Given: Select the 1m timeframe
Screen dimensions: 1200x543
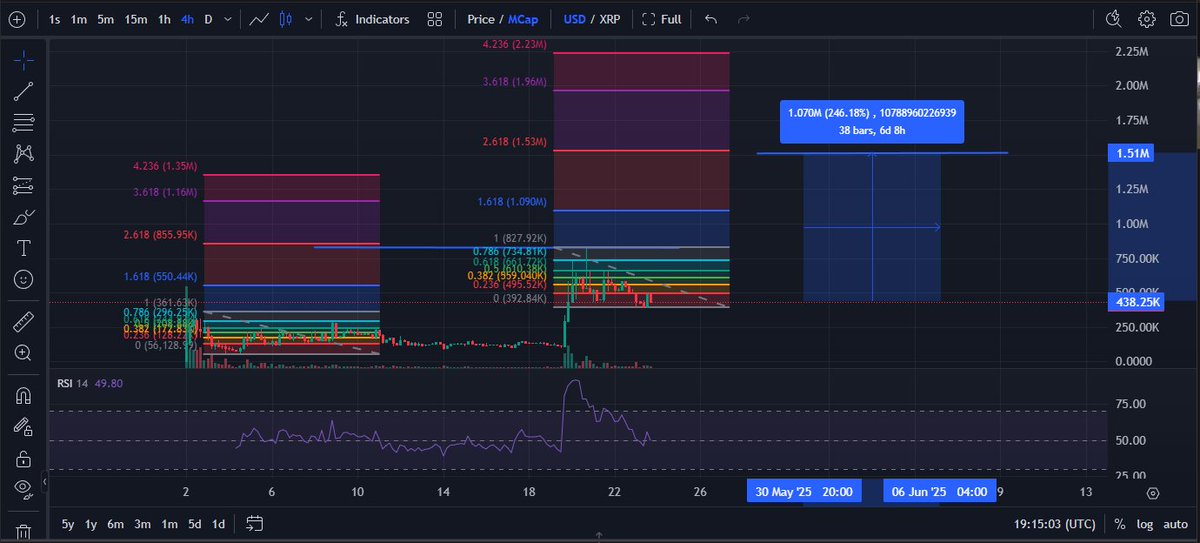Looking at the screenshot, I should click(78, 19).
